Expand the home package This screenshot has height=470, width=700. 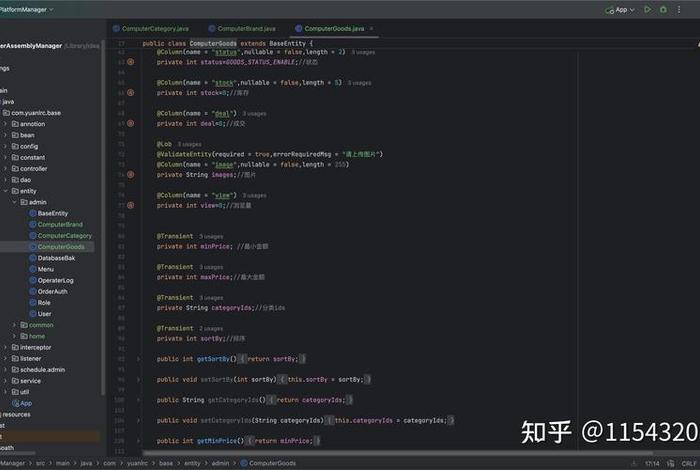(x=14, y=336)
